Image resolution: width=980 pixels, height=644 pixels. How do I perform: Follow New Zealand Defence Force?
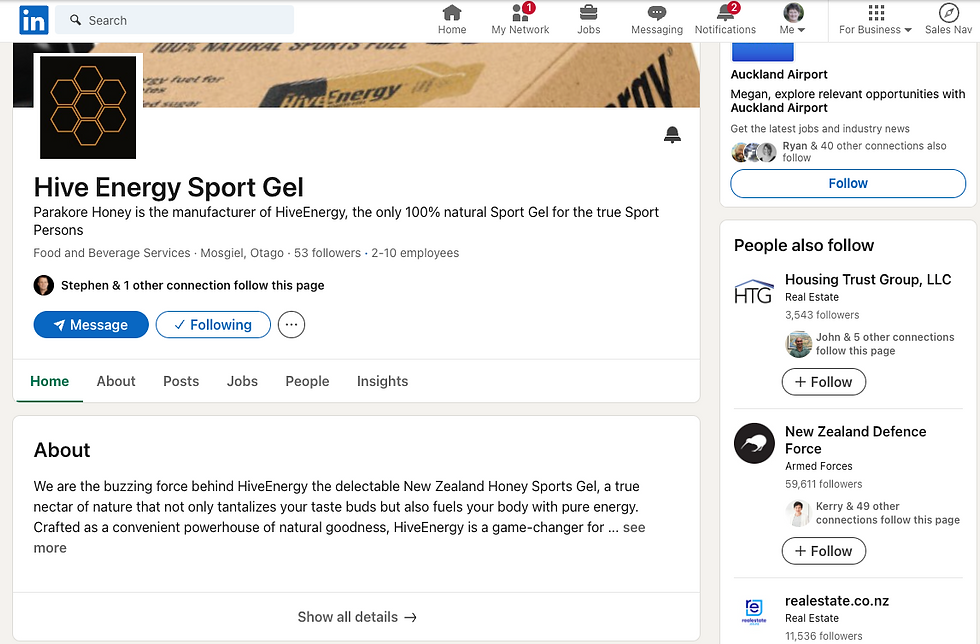[823, 551]
